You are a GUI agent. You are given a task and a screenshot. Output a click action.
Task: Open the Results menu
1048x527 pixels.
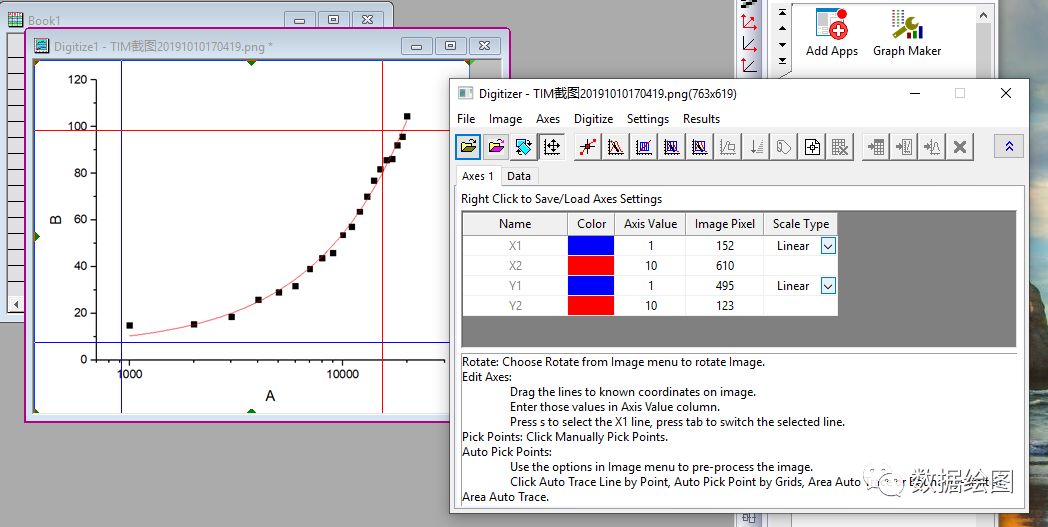pyautogui.click(x=701, y=119)
